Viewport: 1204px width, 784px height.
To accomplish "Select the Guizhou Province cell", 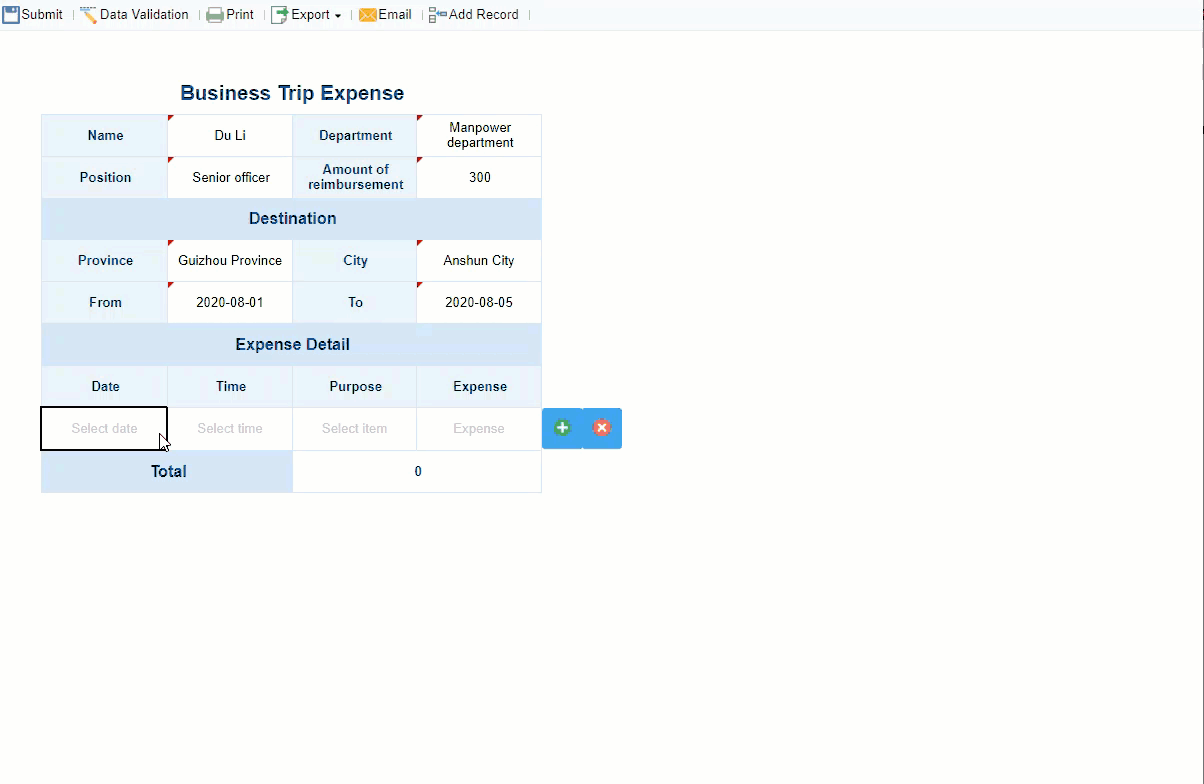I will pyautogui.click(x=230, y=261).
